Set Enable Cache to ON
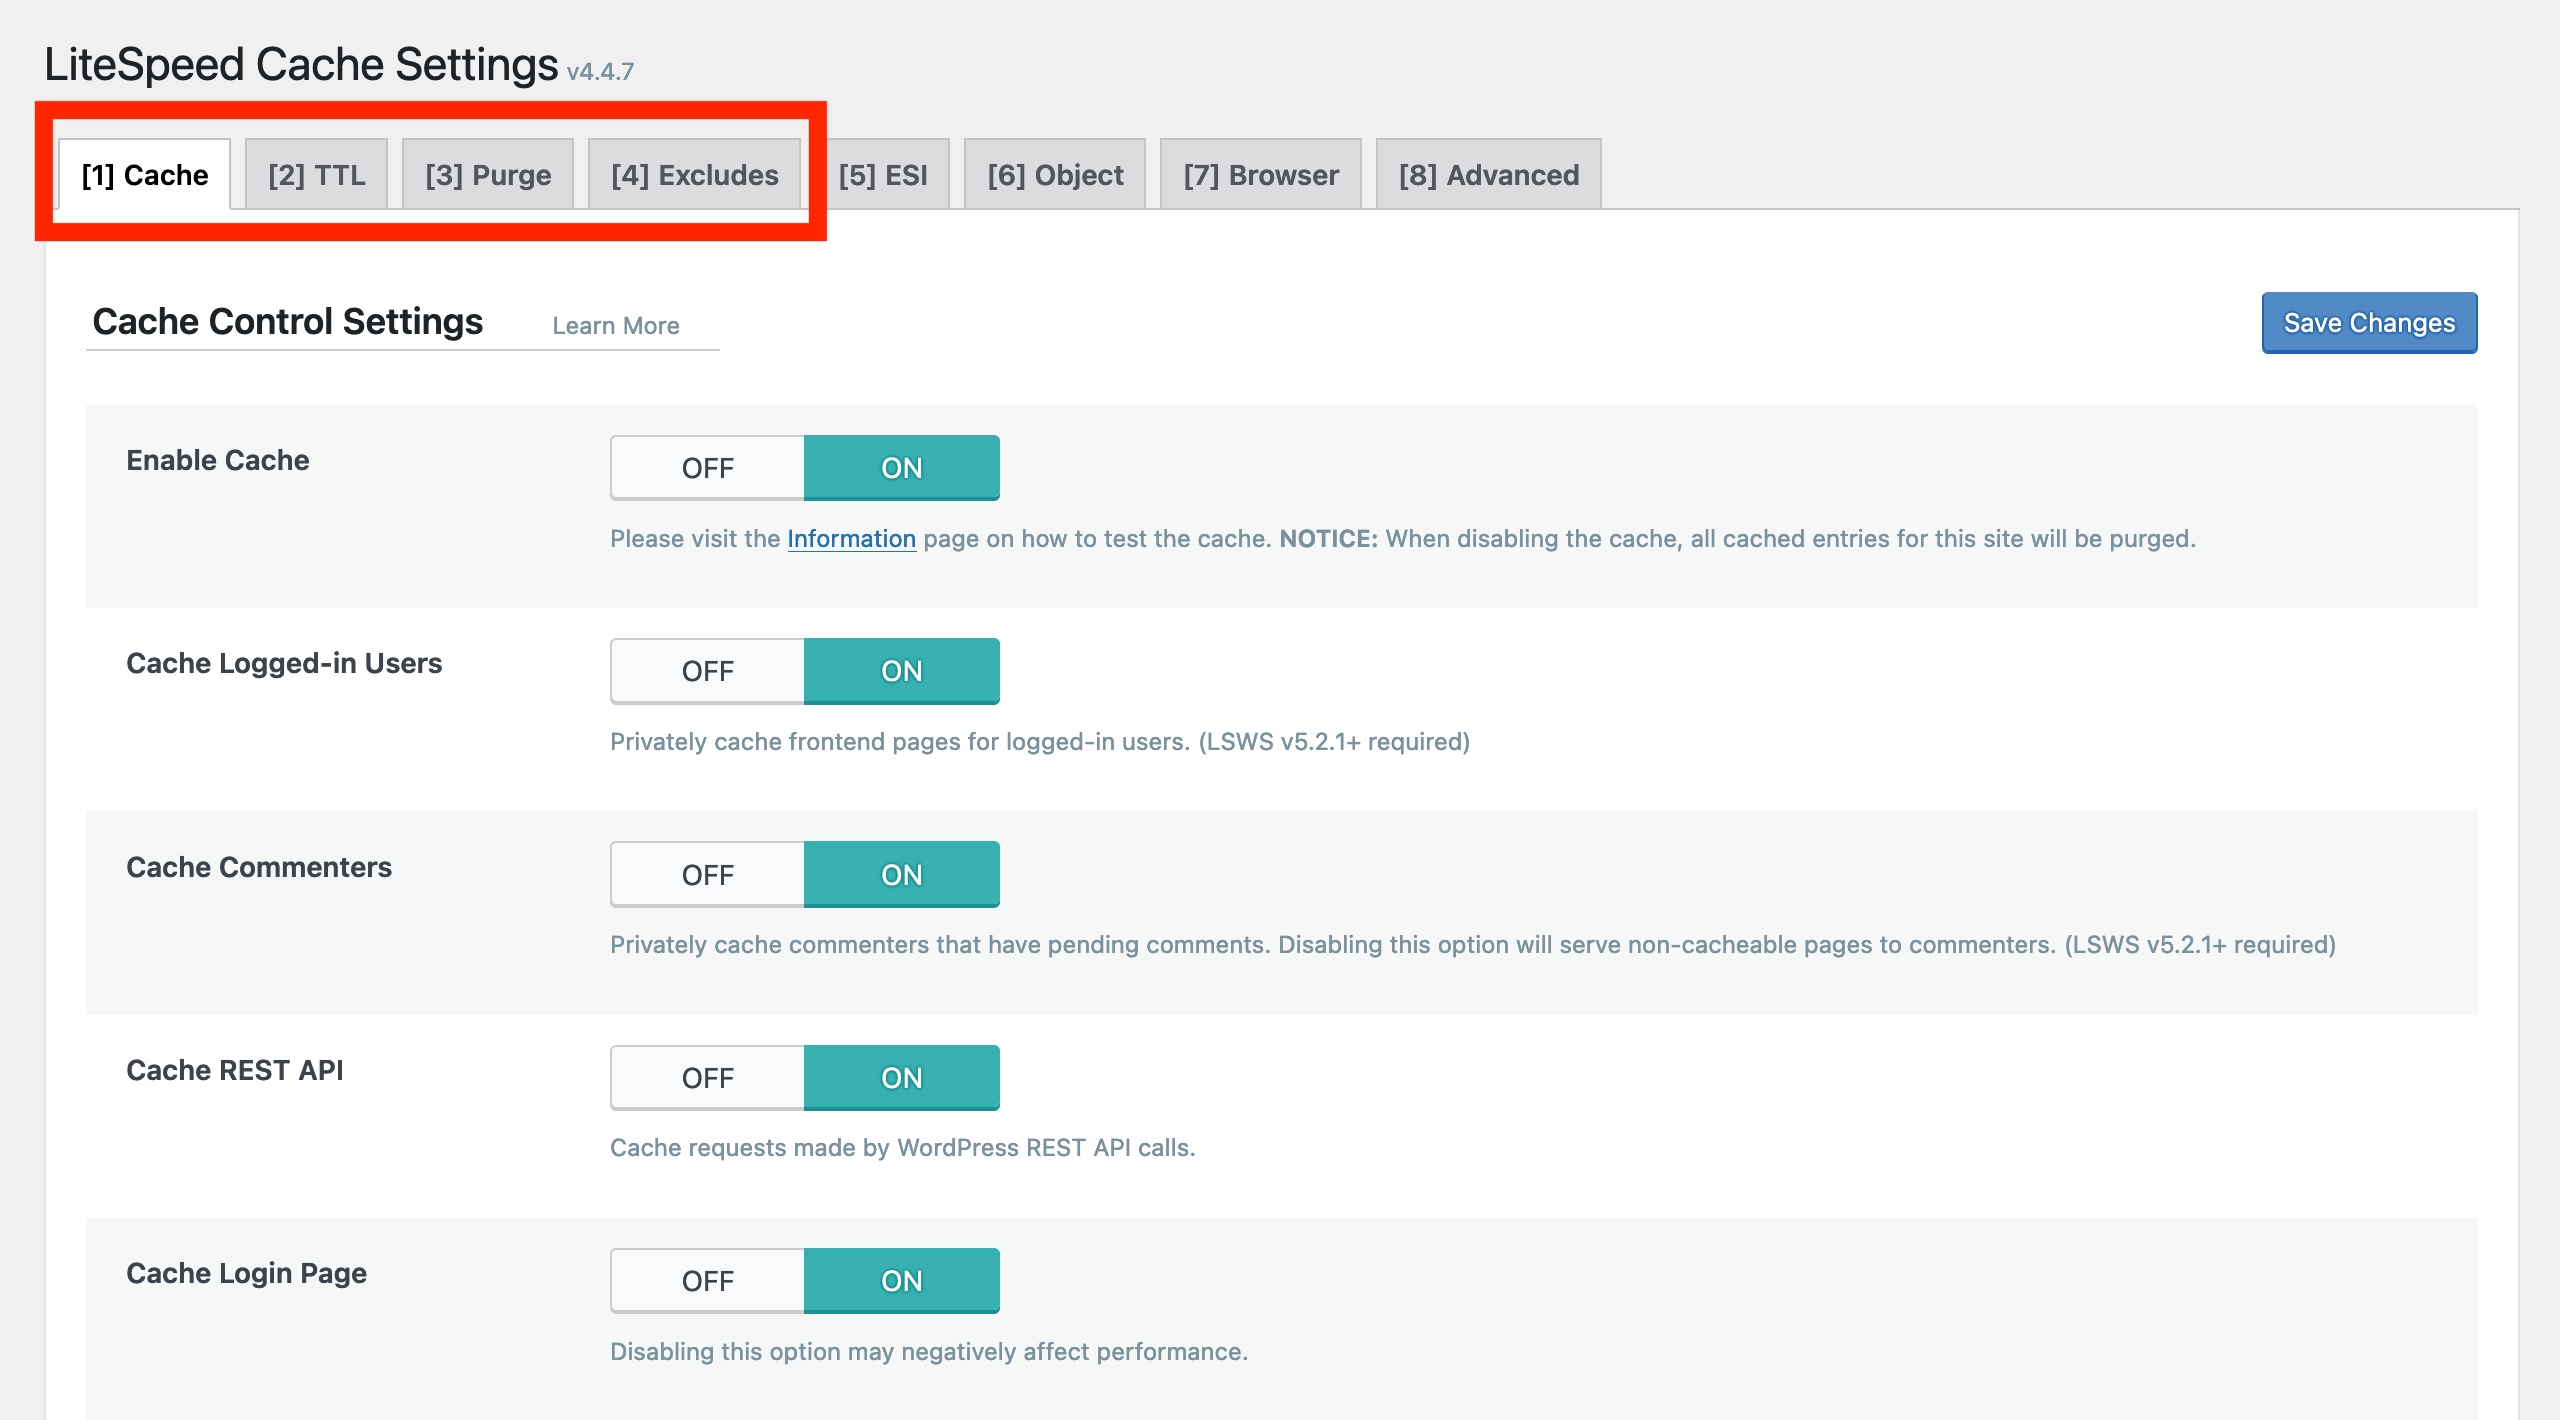2560x1420 pixels. coord(902,468)
